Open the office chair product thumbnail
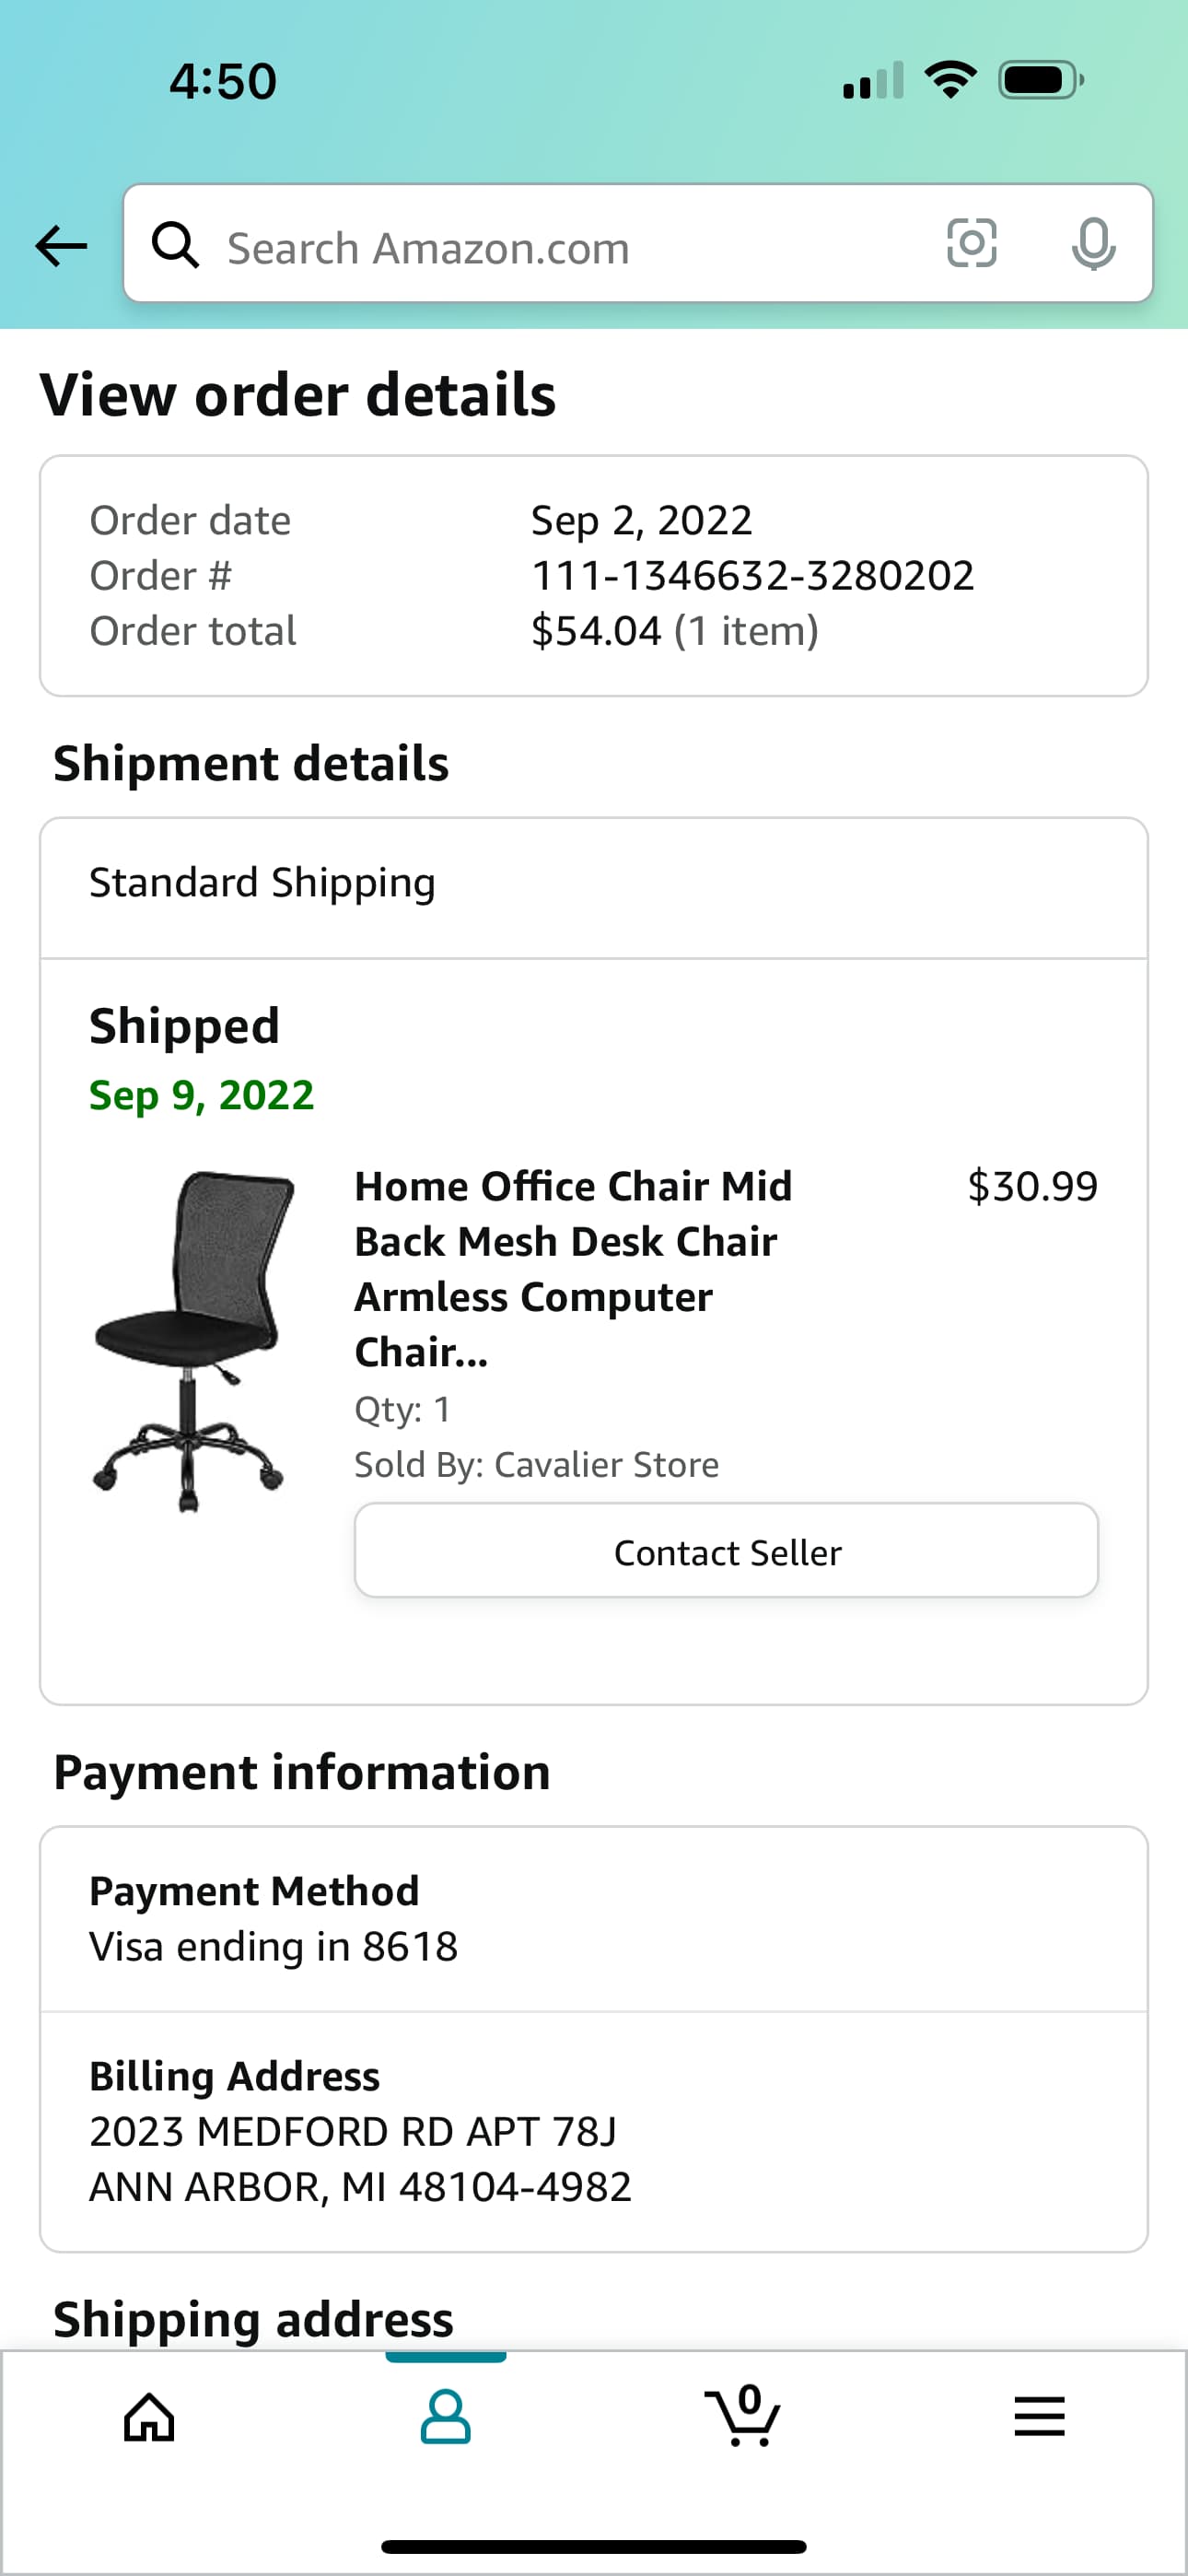This screenshot has width=1188, height=2576. point(190,1341)
